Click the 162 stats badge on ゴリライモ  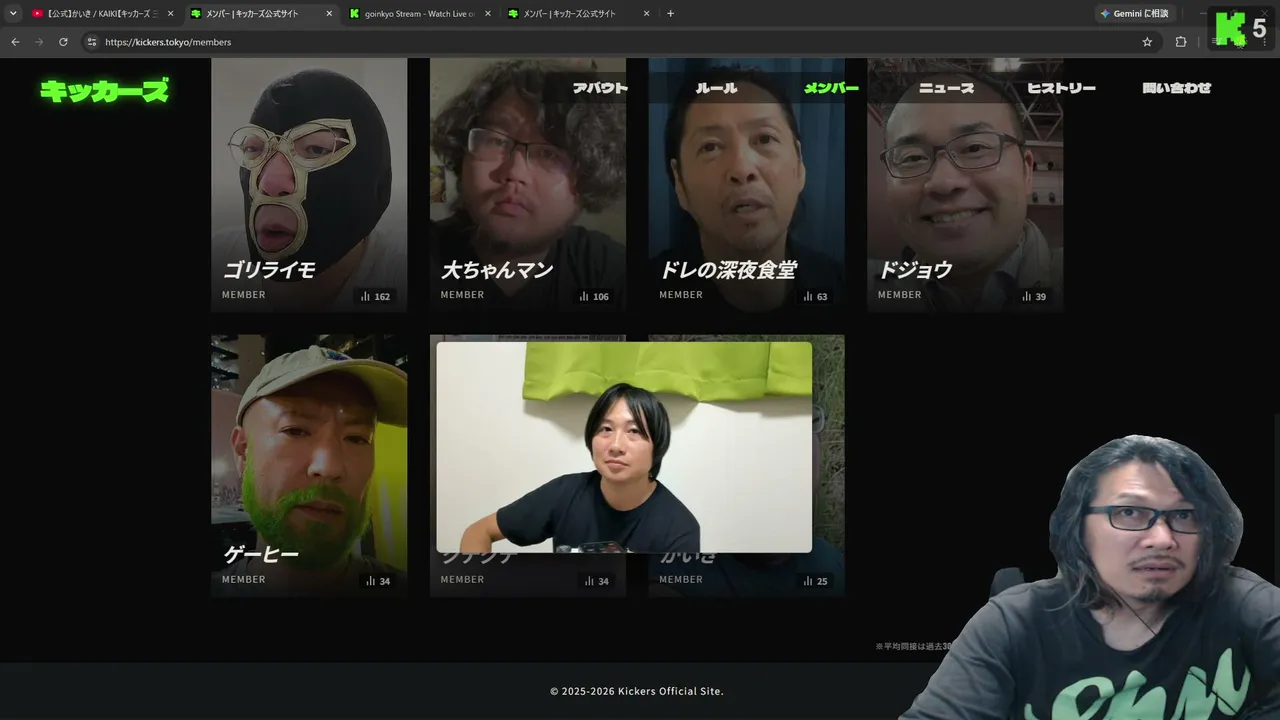(x=375, y=296)
